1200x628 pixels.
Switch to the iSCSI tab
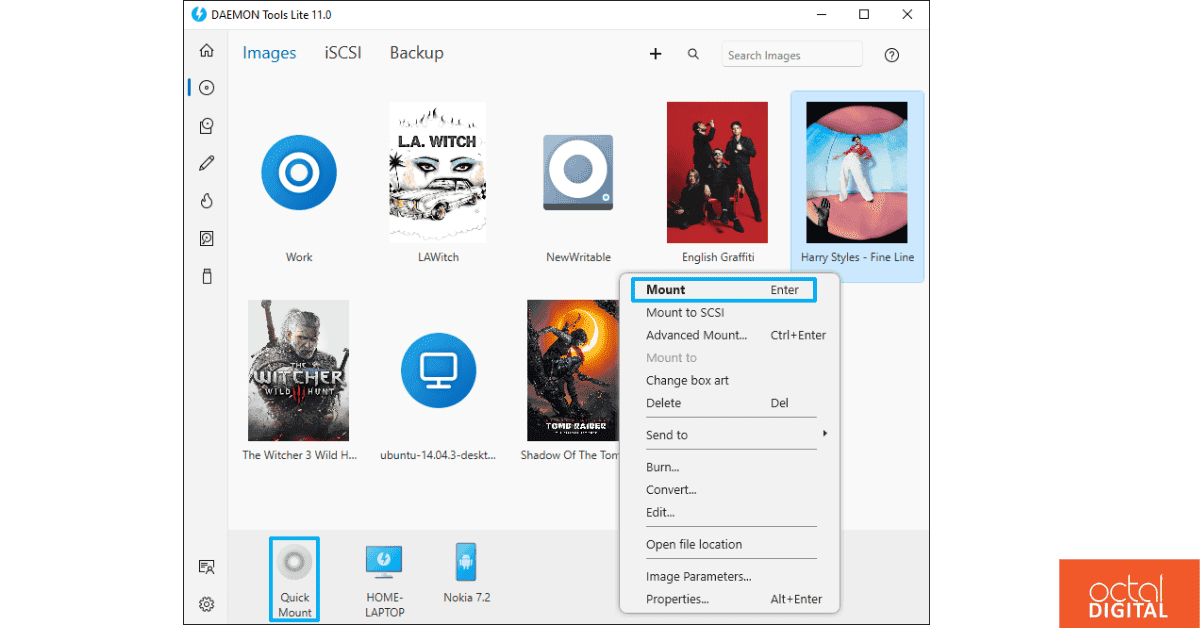tap(343, 53)
